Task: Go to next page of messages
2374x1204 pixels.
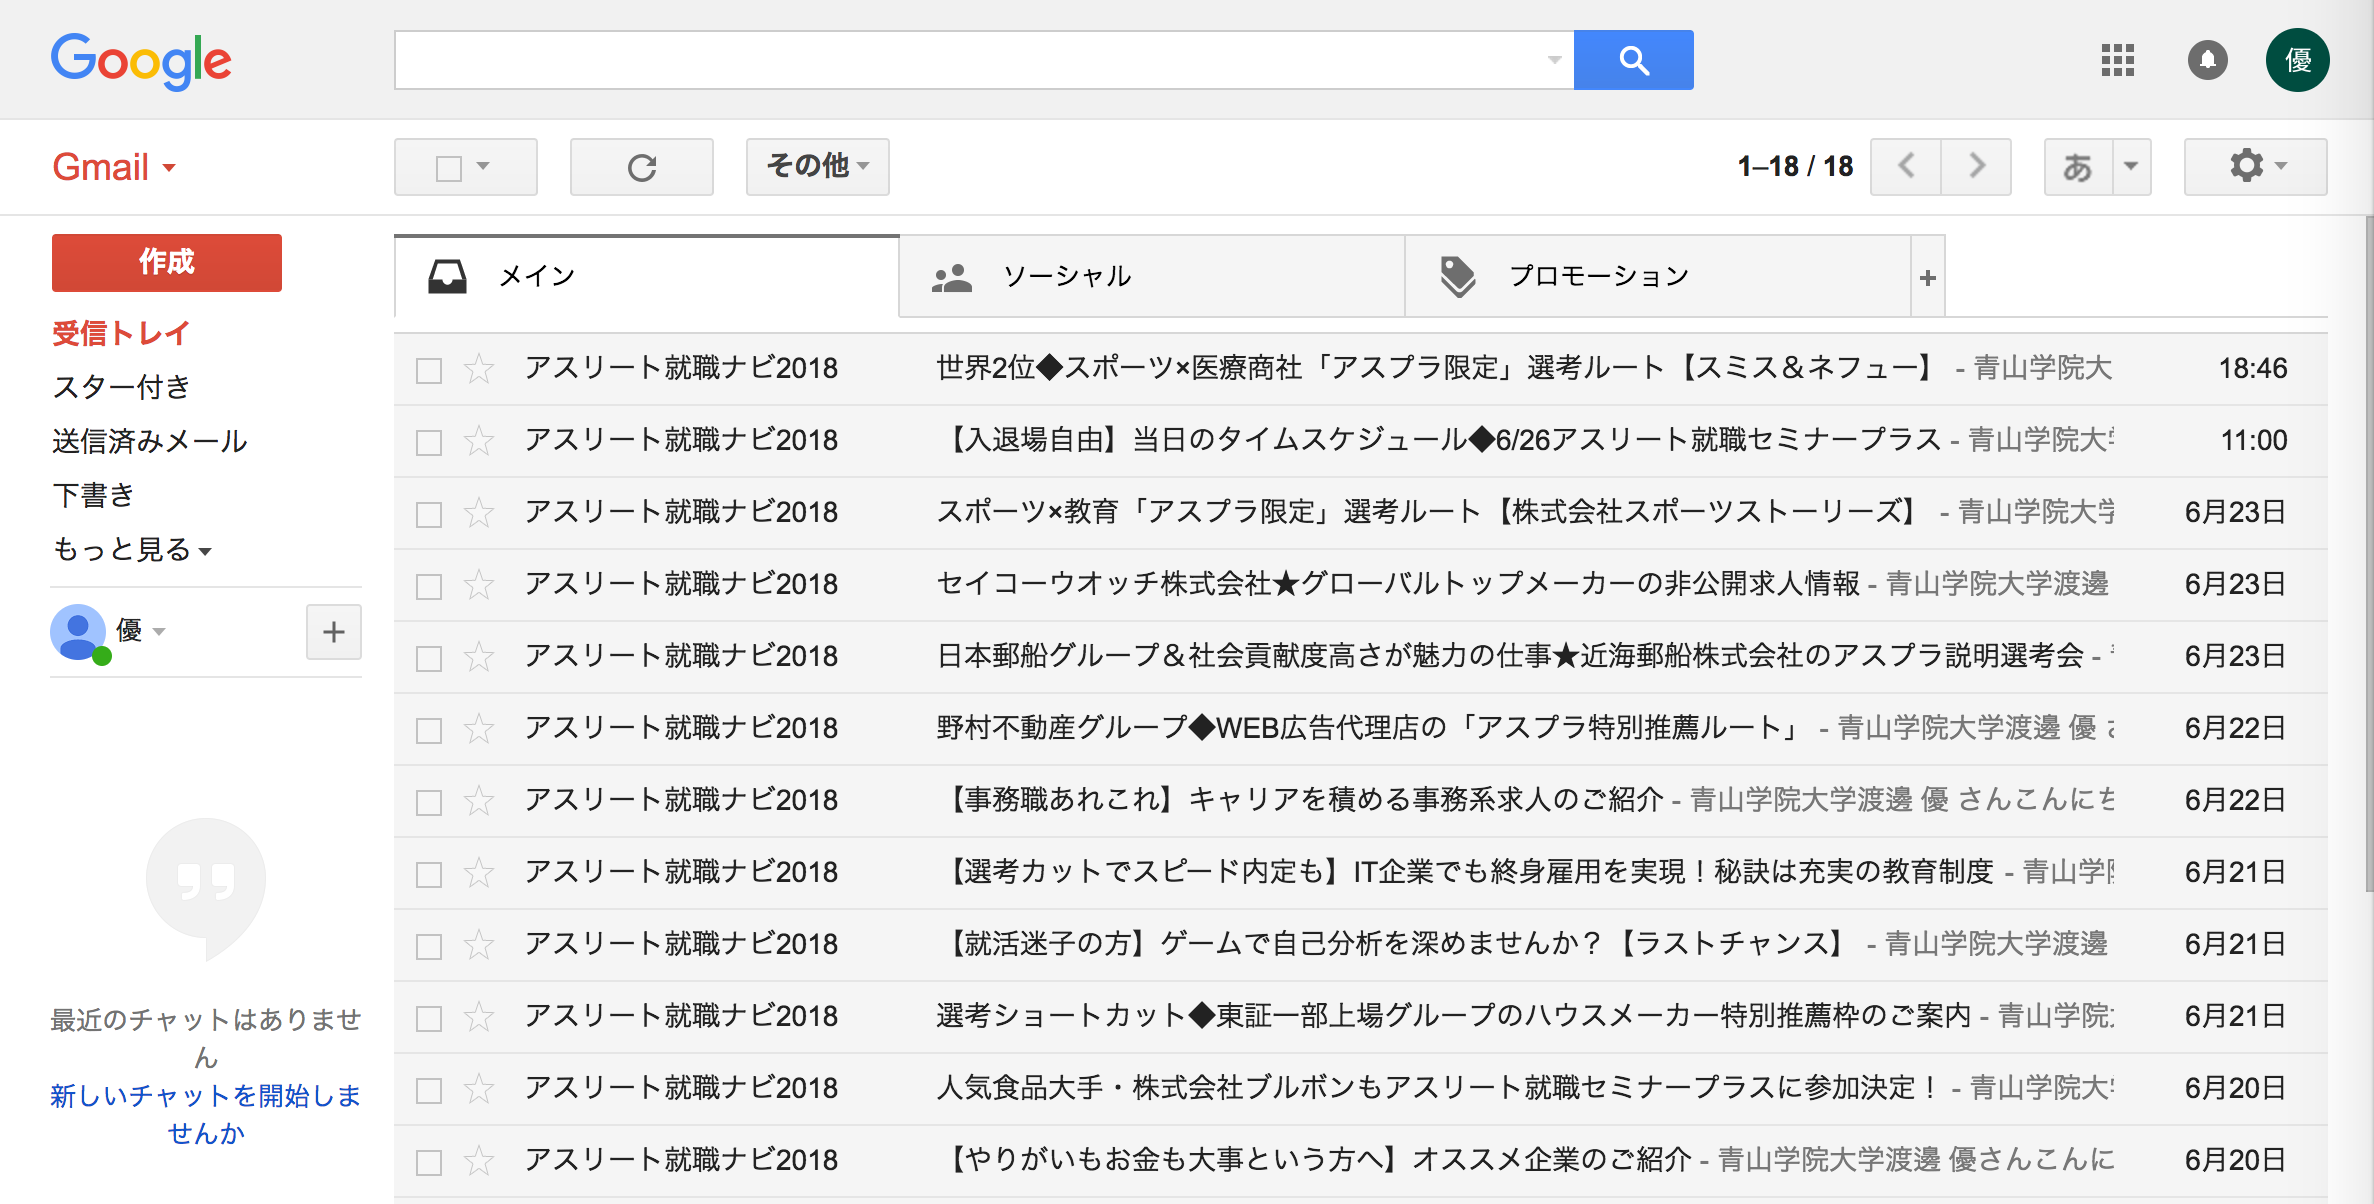Action: click(x=1976, y=166)
